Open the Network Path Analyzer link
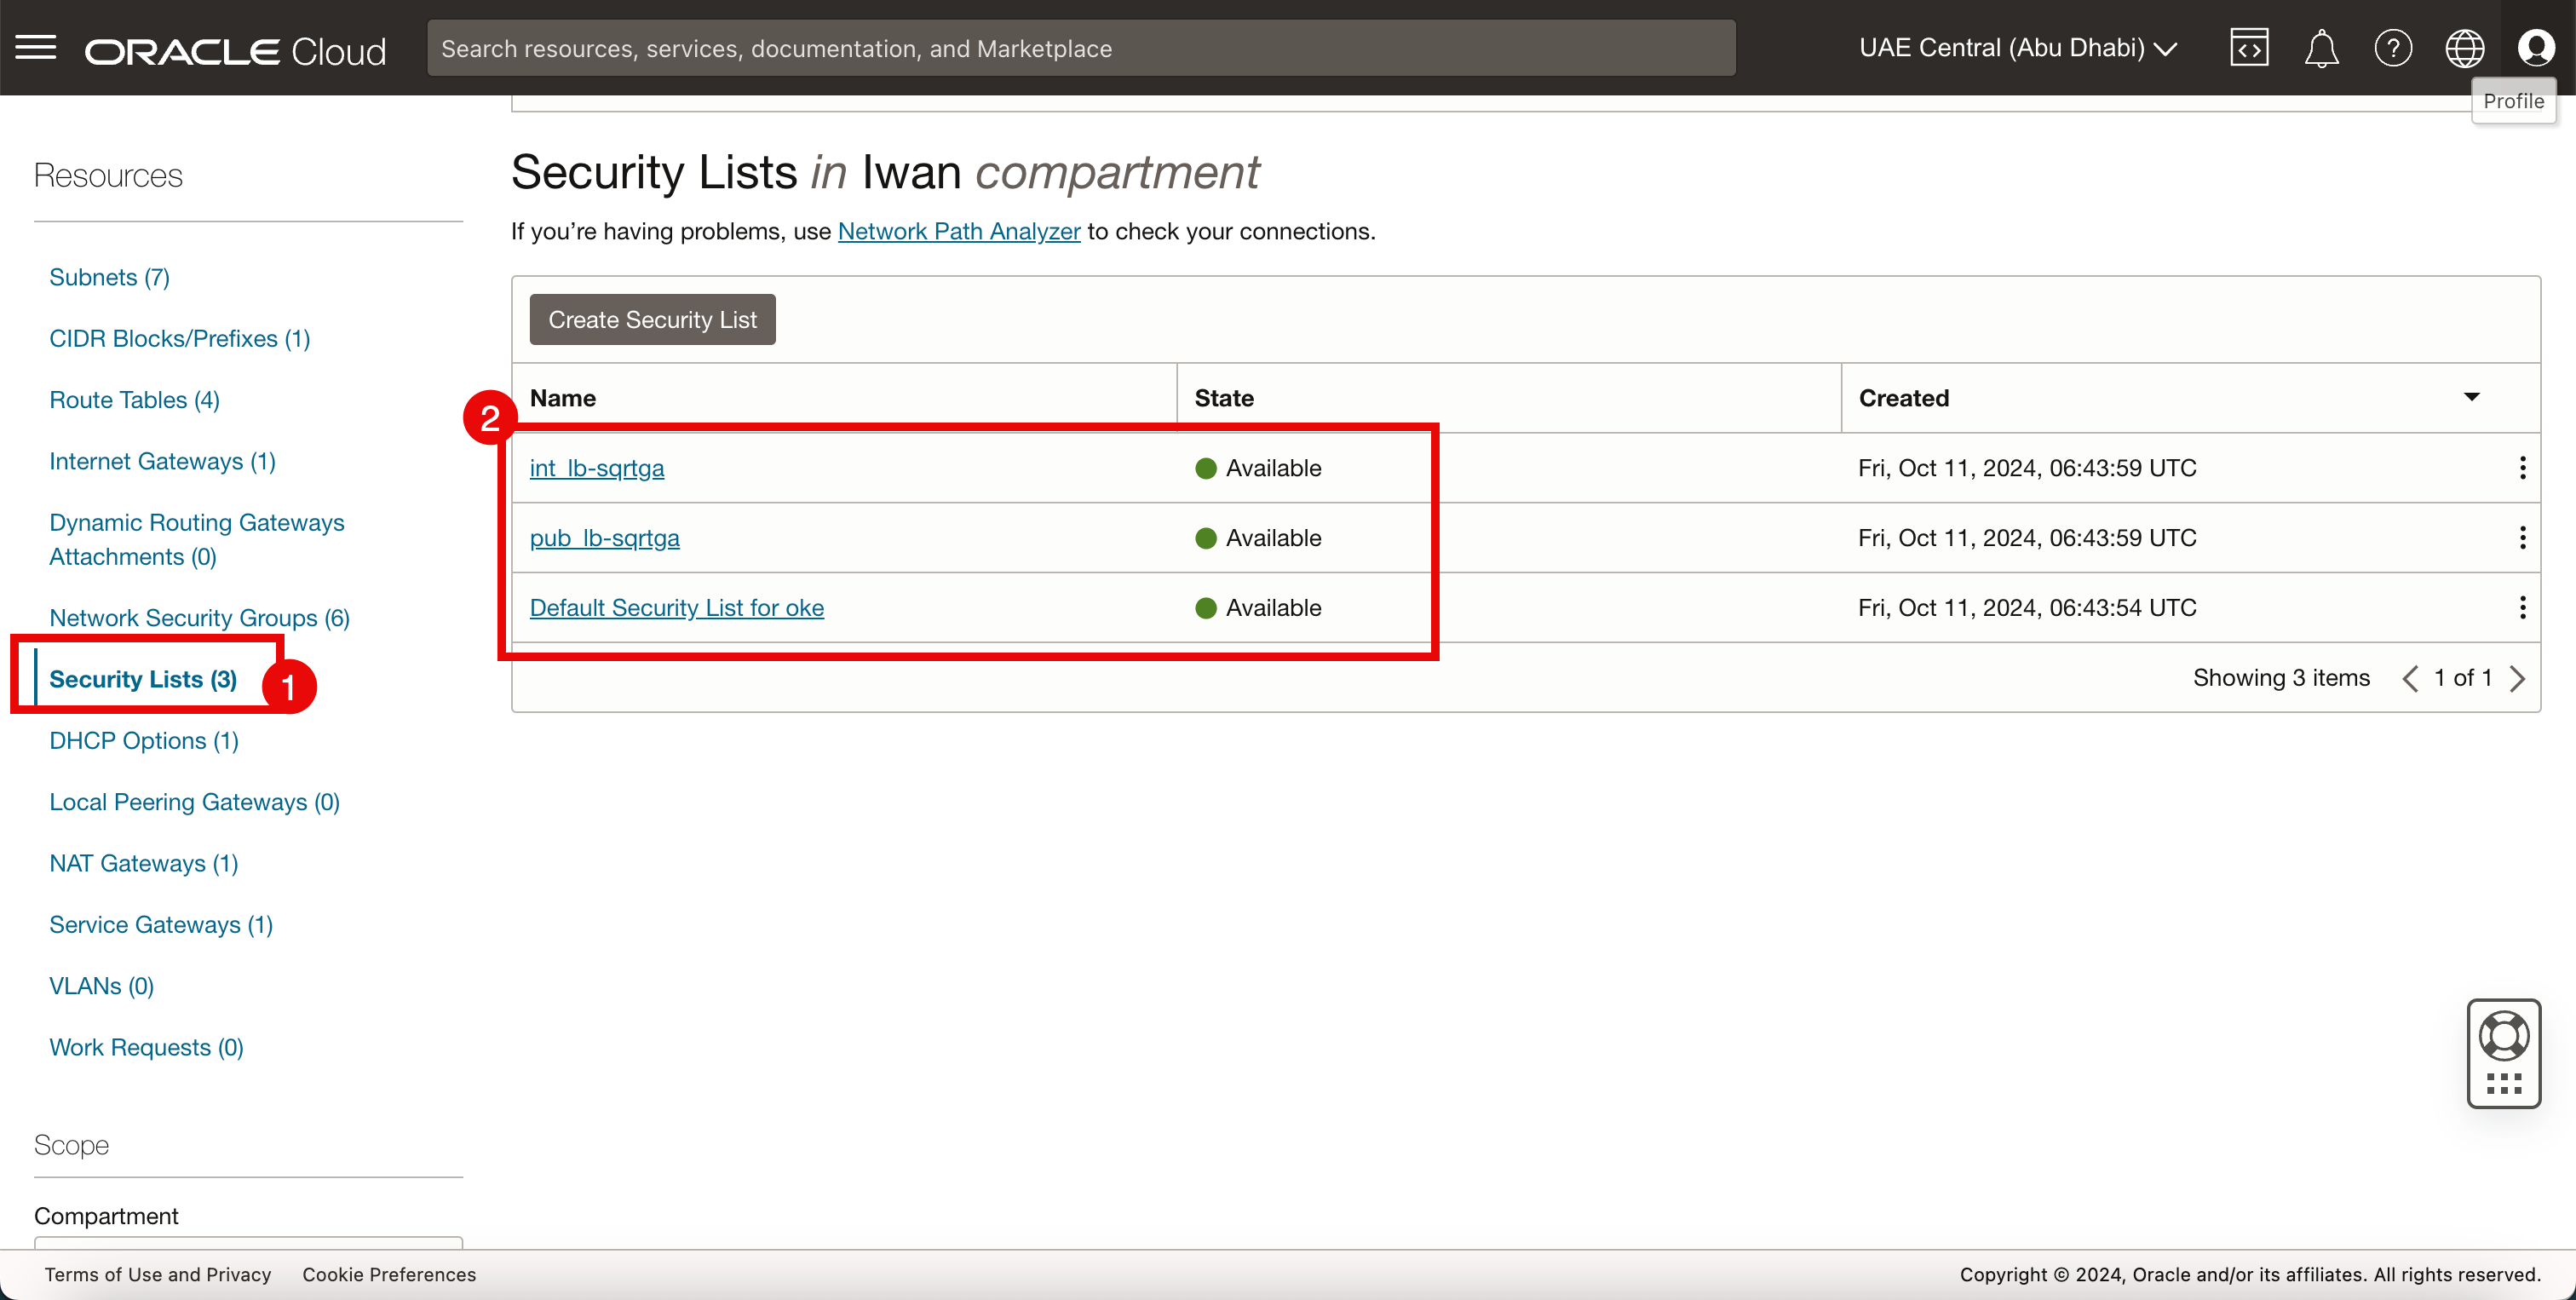The width and height of the screenshot is (2576, 1300). click(x=958, y=231)
